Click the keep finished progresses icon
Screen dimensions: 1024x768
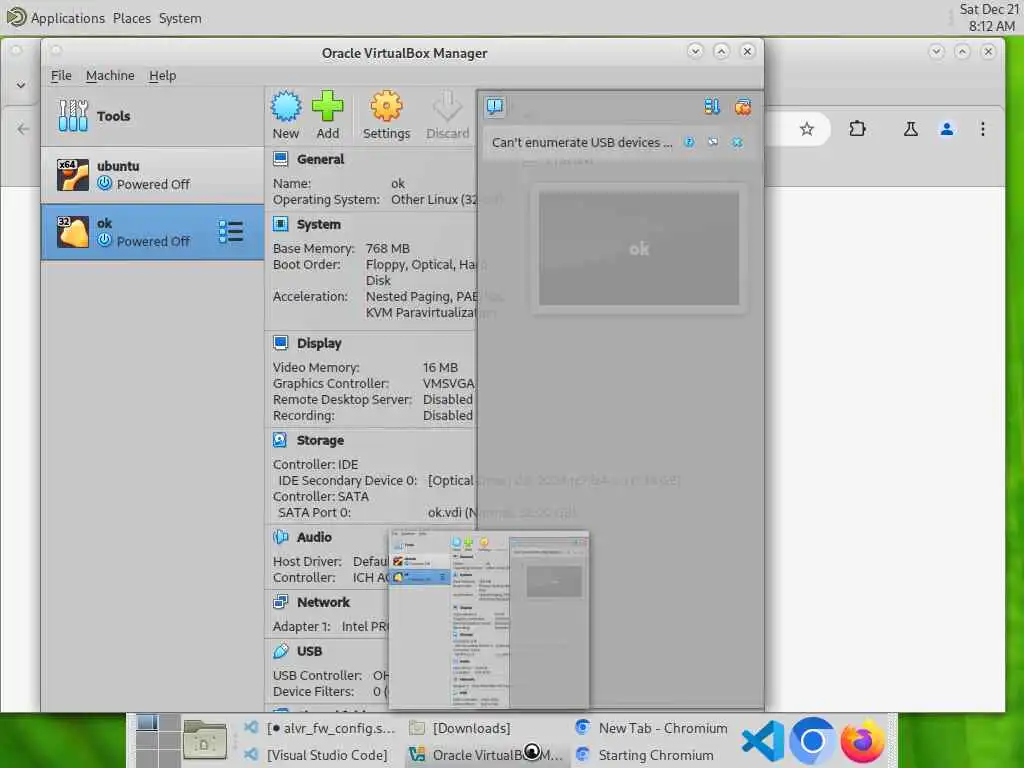712,106
